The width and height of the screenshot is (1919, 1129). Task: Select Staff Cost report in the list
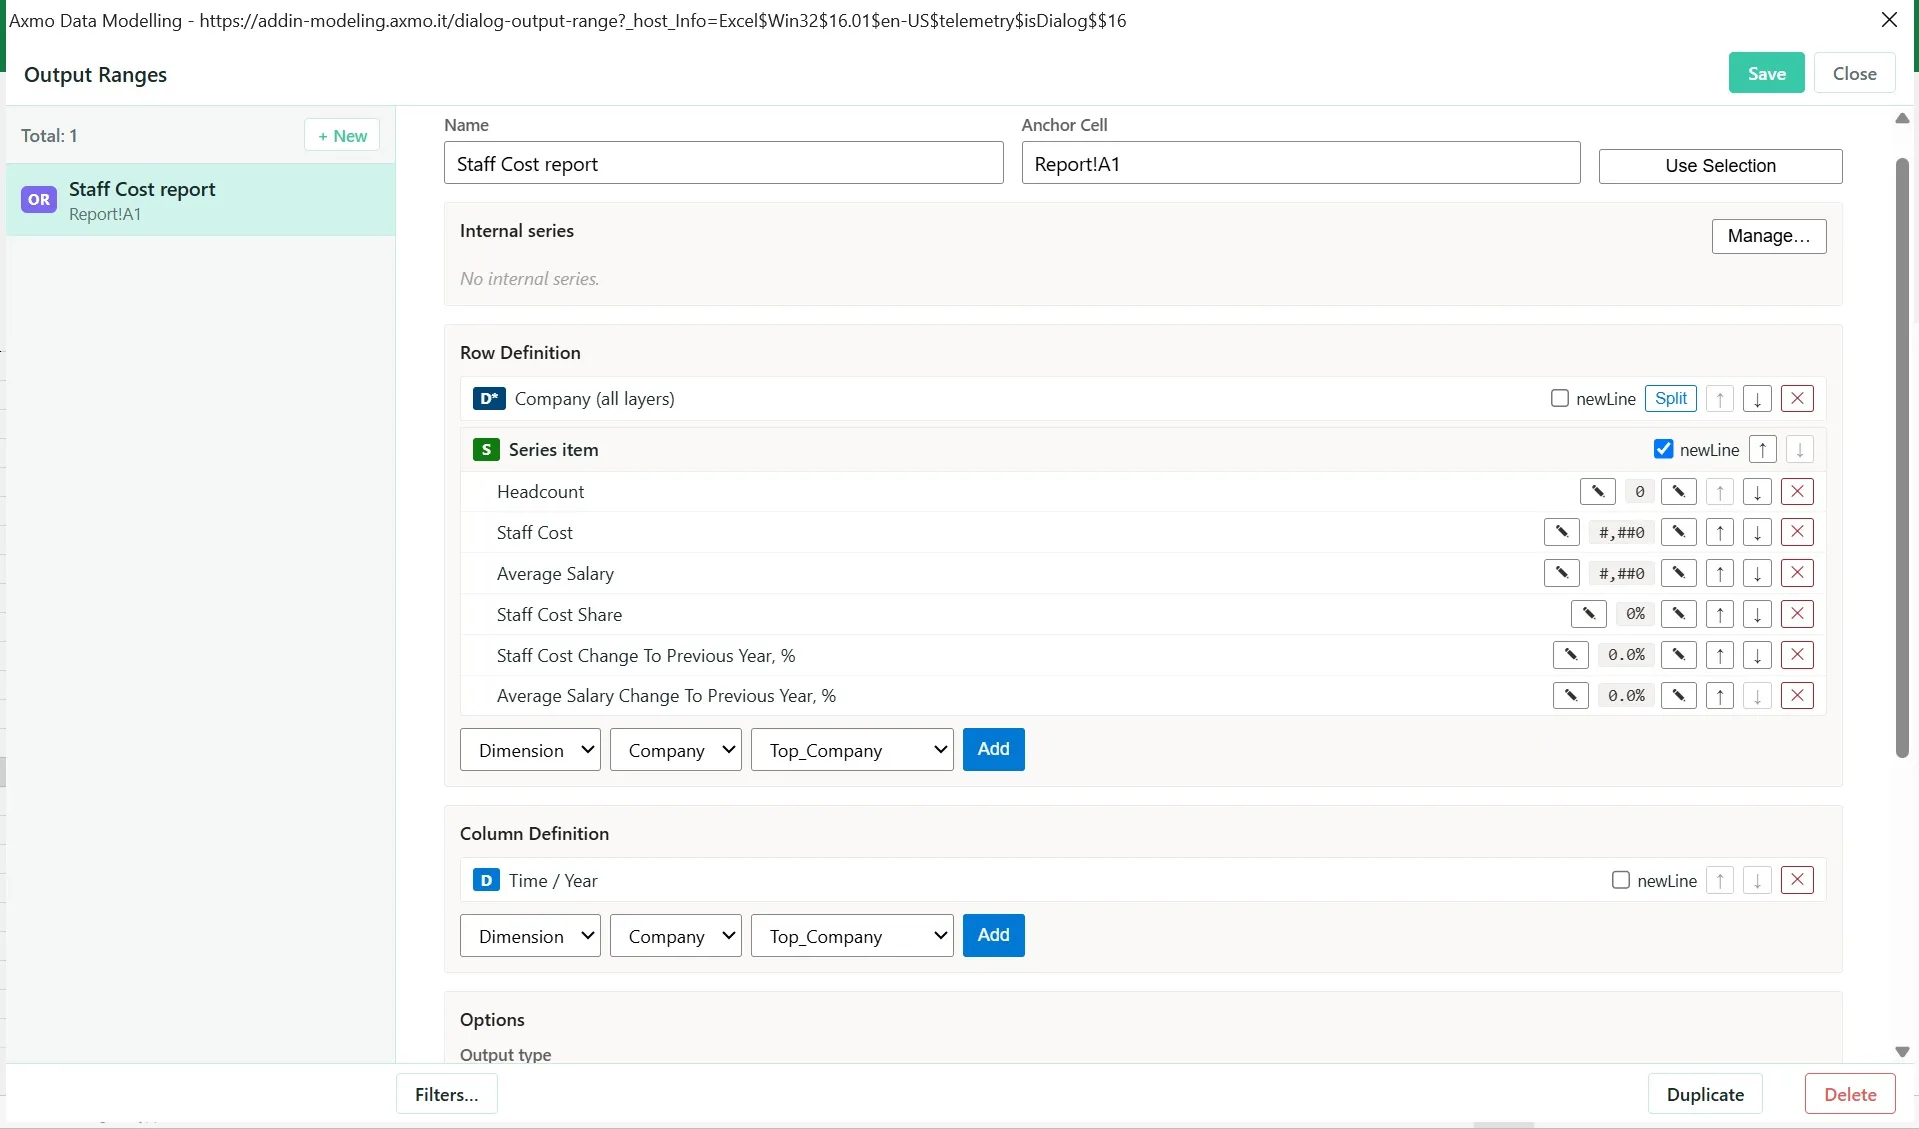coord(200,200)
